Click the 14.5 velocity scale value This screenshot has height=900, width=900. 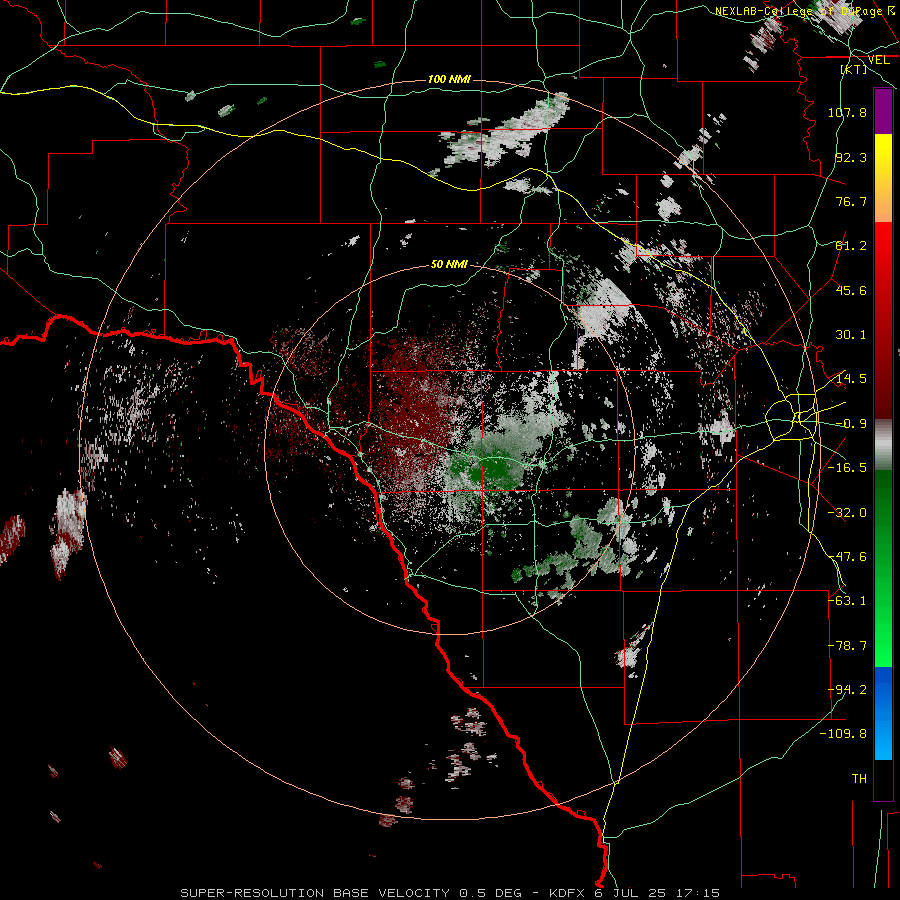tap(851, 379)
